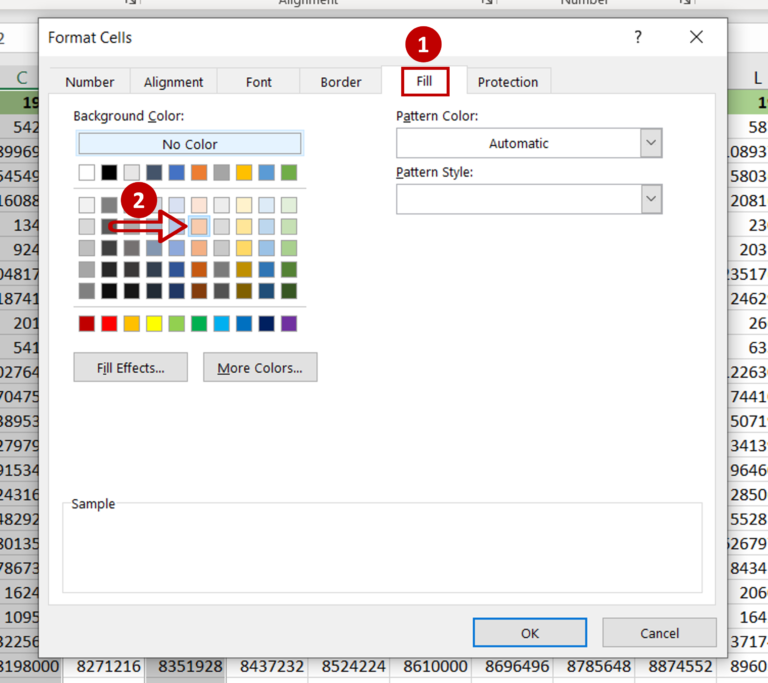This screenshot has height=683, width=768.
Task: Pick the purple standard color swatch
Action: click(289, 323)
